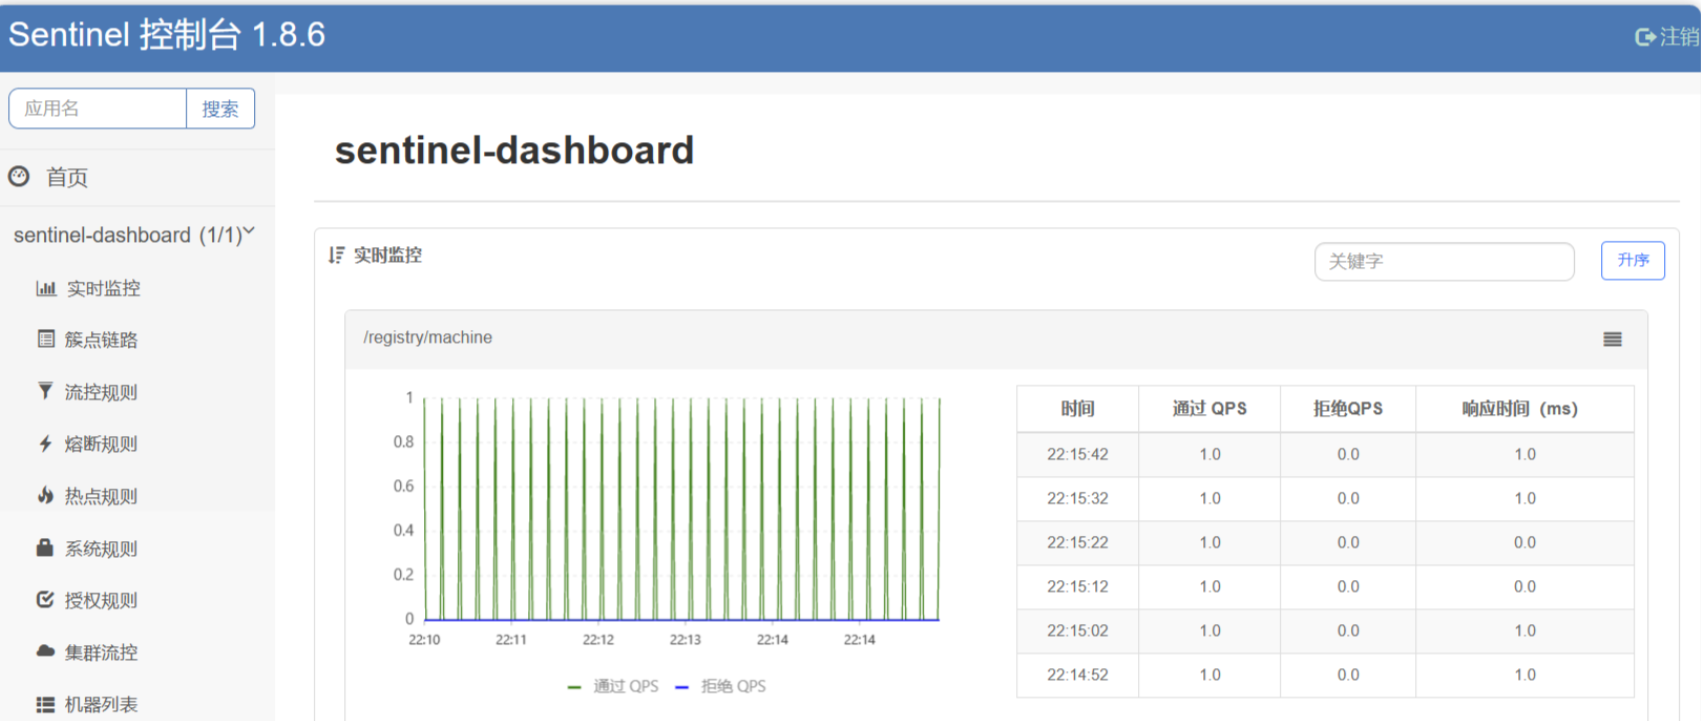1701x721 pixels.
Task: Click the lightning bolt icon beside 熔断规则
Action: click(x=45, y=444)
